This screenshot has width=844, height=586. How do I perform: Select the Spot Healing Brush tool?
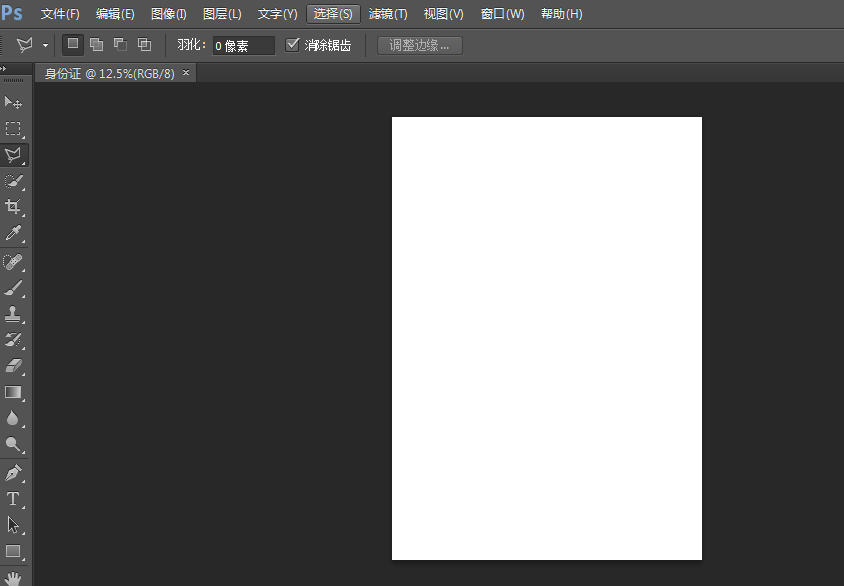[x=13, y=262]
